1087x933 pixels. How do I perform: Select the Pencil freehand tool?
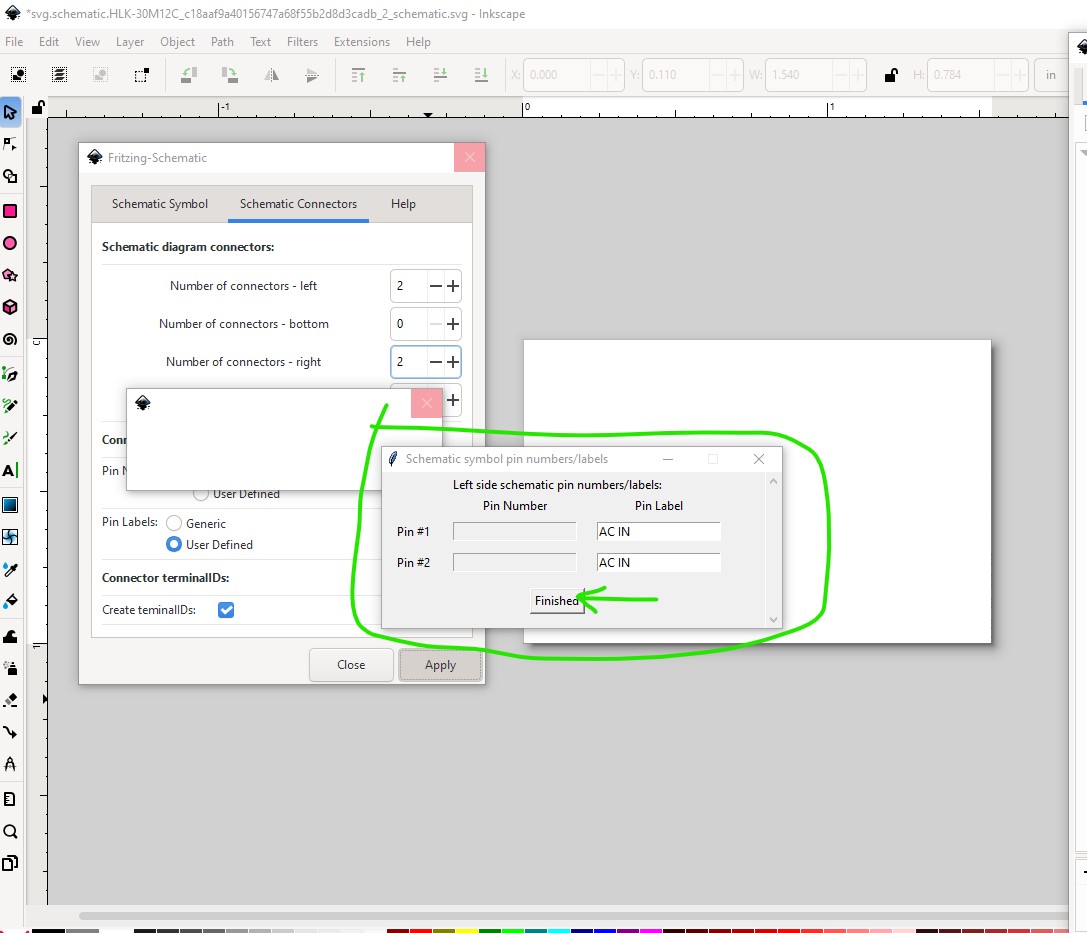pos(10,406)
